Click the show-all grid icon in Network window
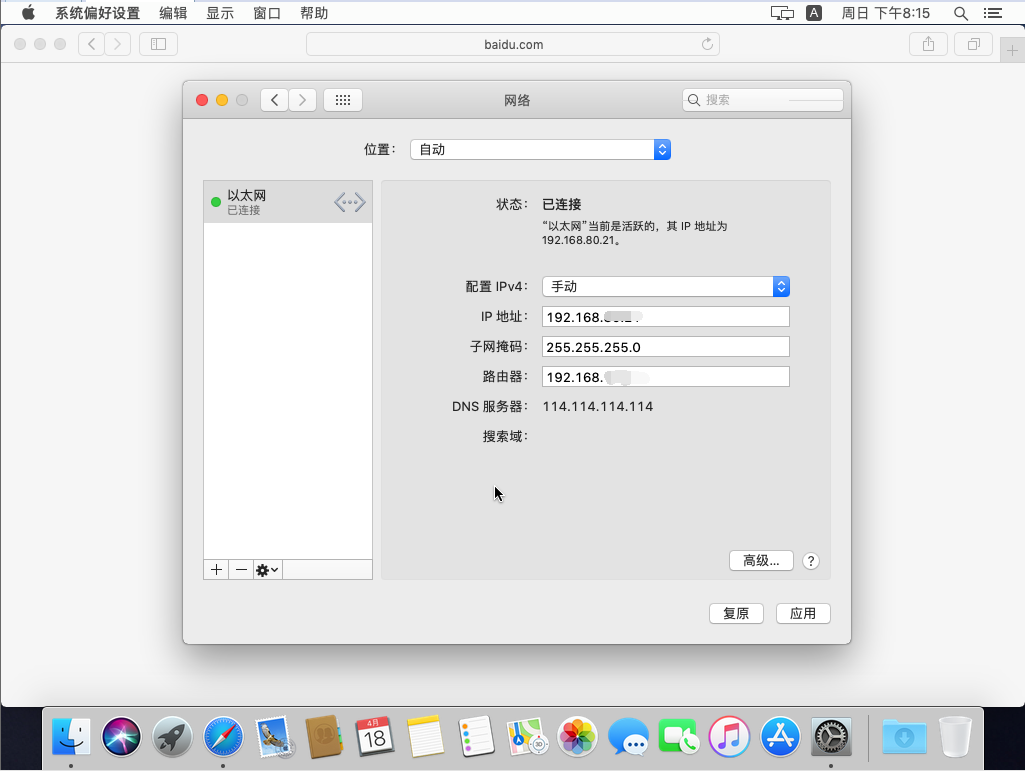The image size is (1025, 772). point(343,100)
